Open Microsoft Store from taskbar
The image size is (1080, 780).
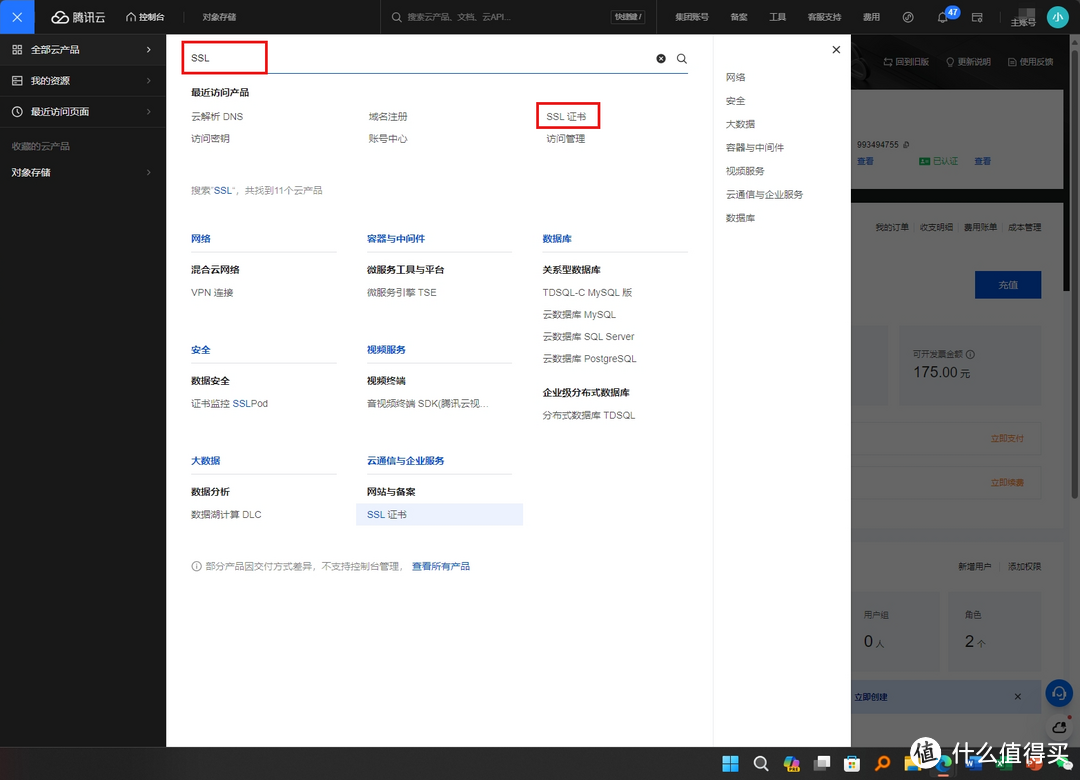coord(852,763)
